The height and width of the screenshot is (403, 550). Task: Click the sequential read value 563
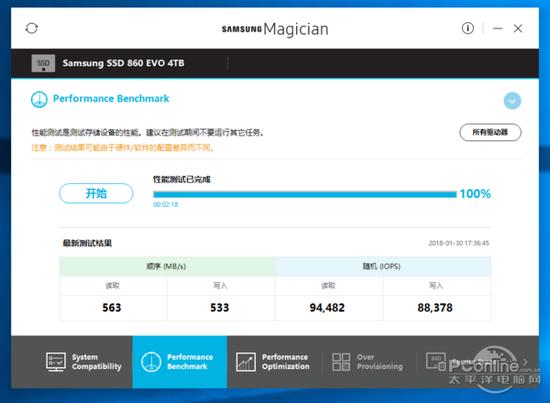[x=112, y=308]
